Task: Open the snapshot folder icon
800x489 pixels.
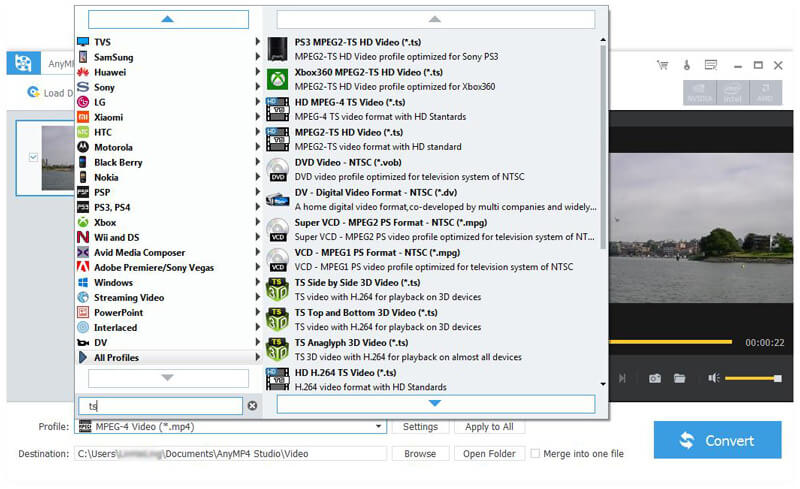Action: (x=679, y=378)
